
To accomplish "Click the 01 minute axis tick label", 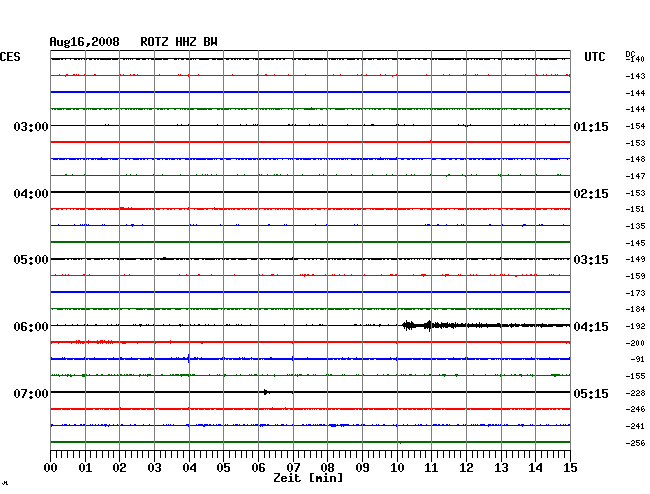I will 85,467.
